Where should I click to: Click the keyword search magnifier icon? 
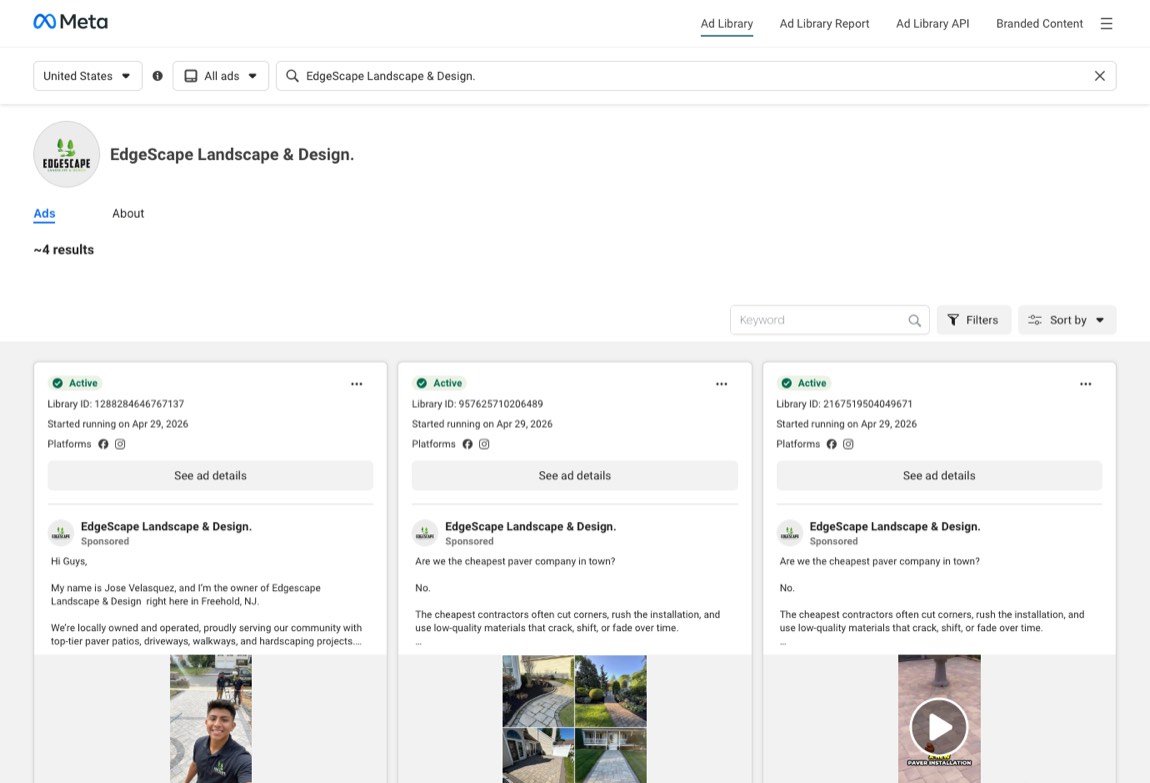(915, 320)
